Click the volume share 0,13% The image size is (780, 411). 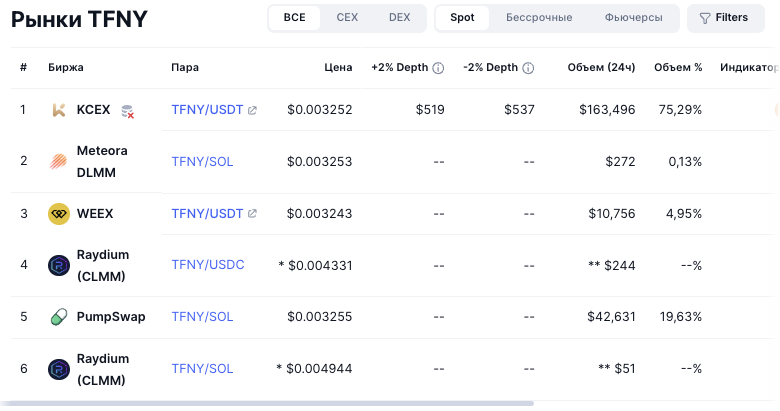pyautogui.click(x=685, y=162)
